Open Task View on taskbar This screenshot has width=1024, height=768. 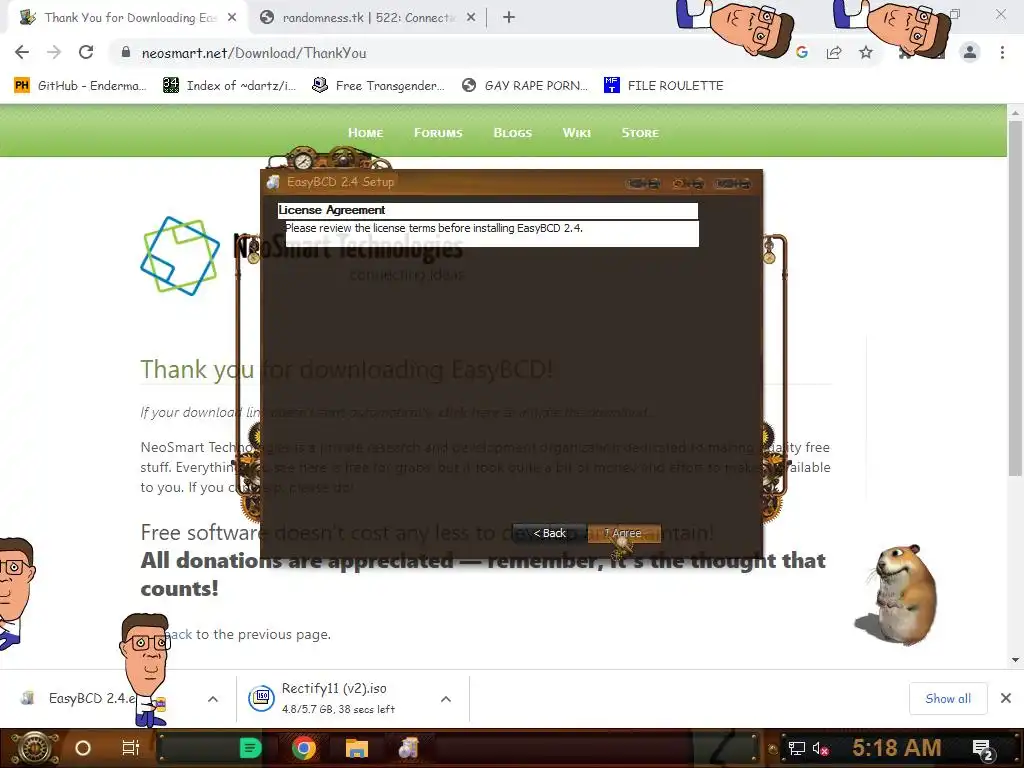[x=131, y=748]
